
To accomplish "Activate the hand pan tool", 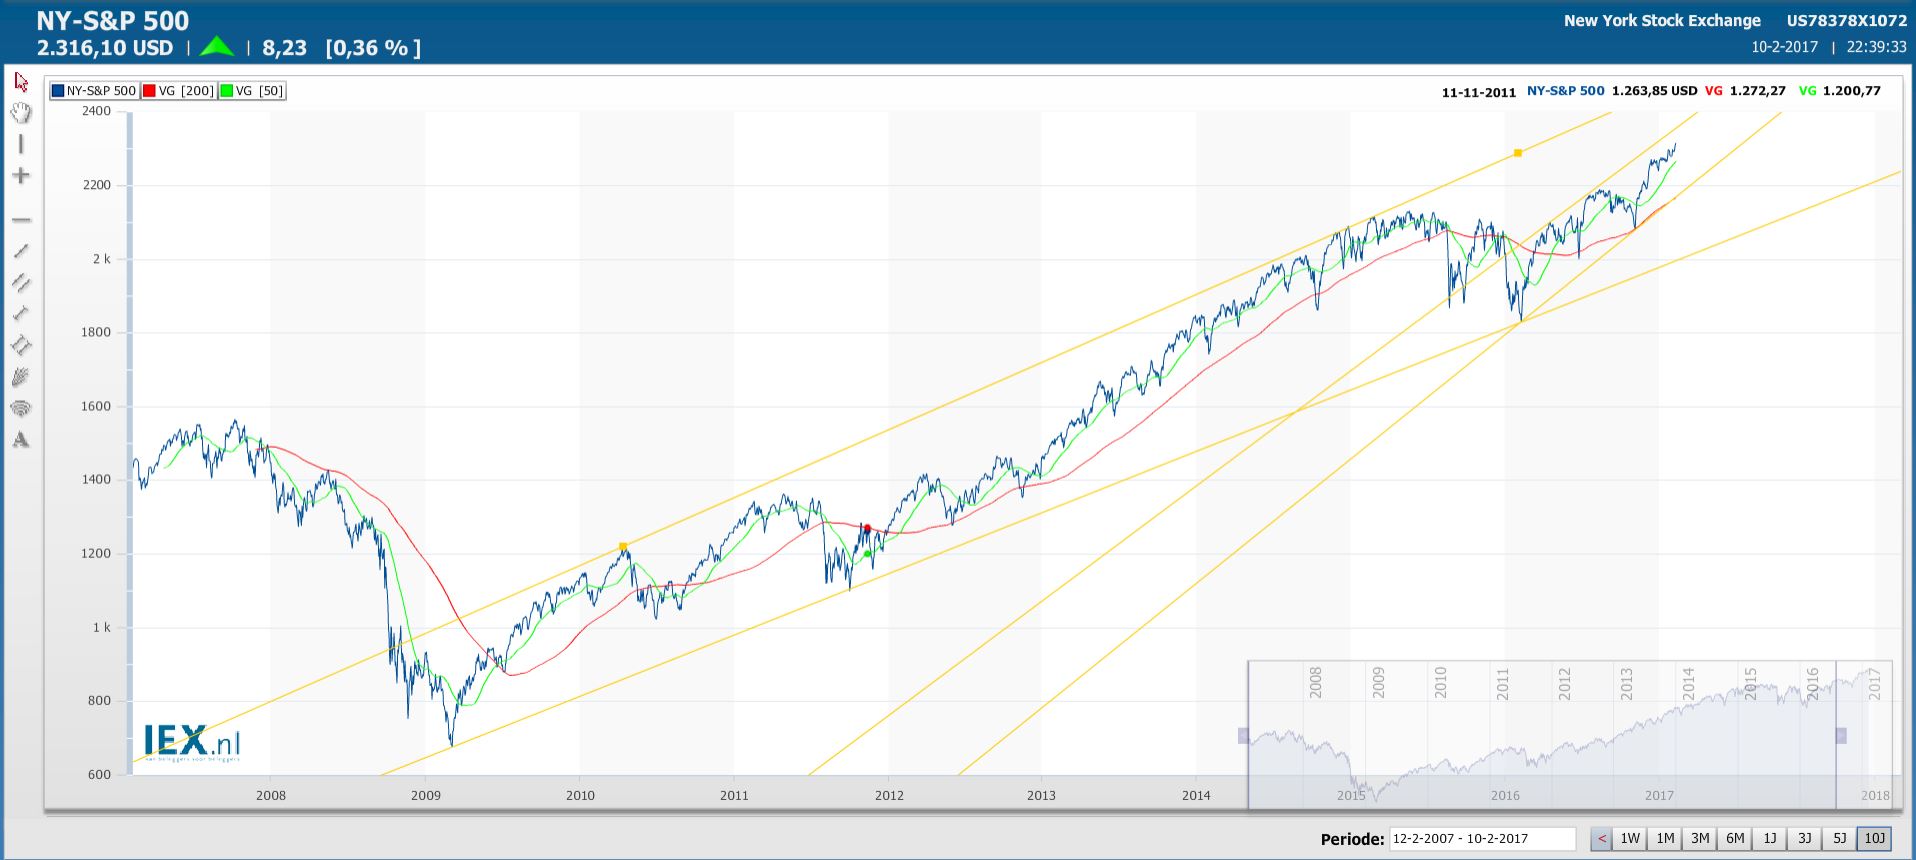I will pos(21,113).
